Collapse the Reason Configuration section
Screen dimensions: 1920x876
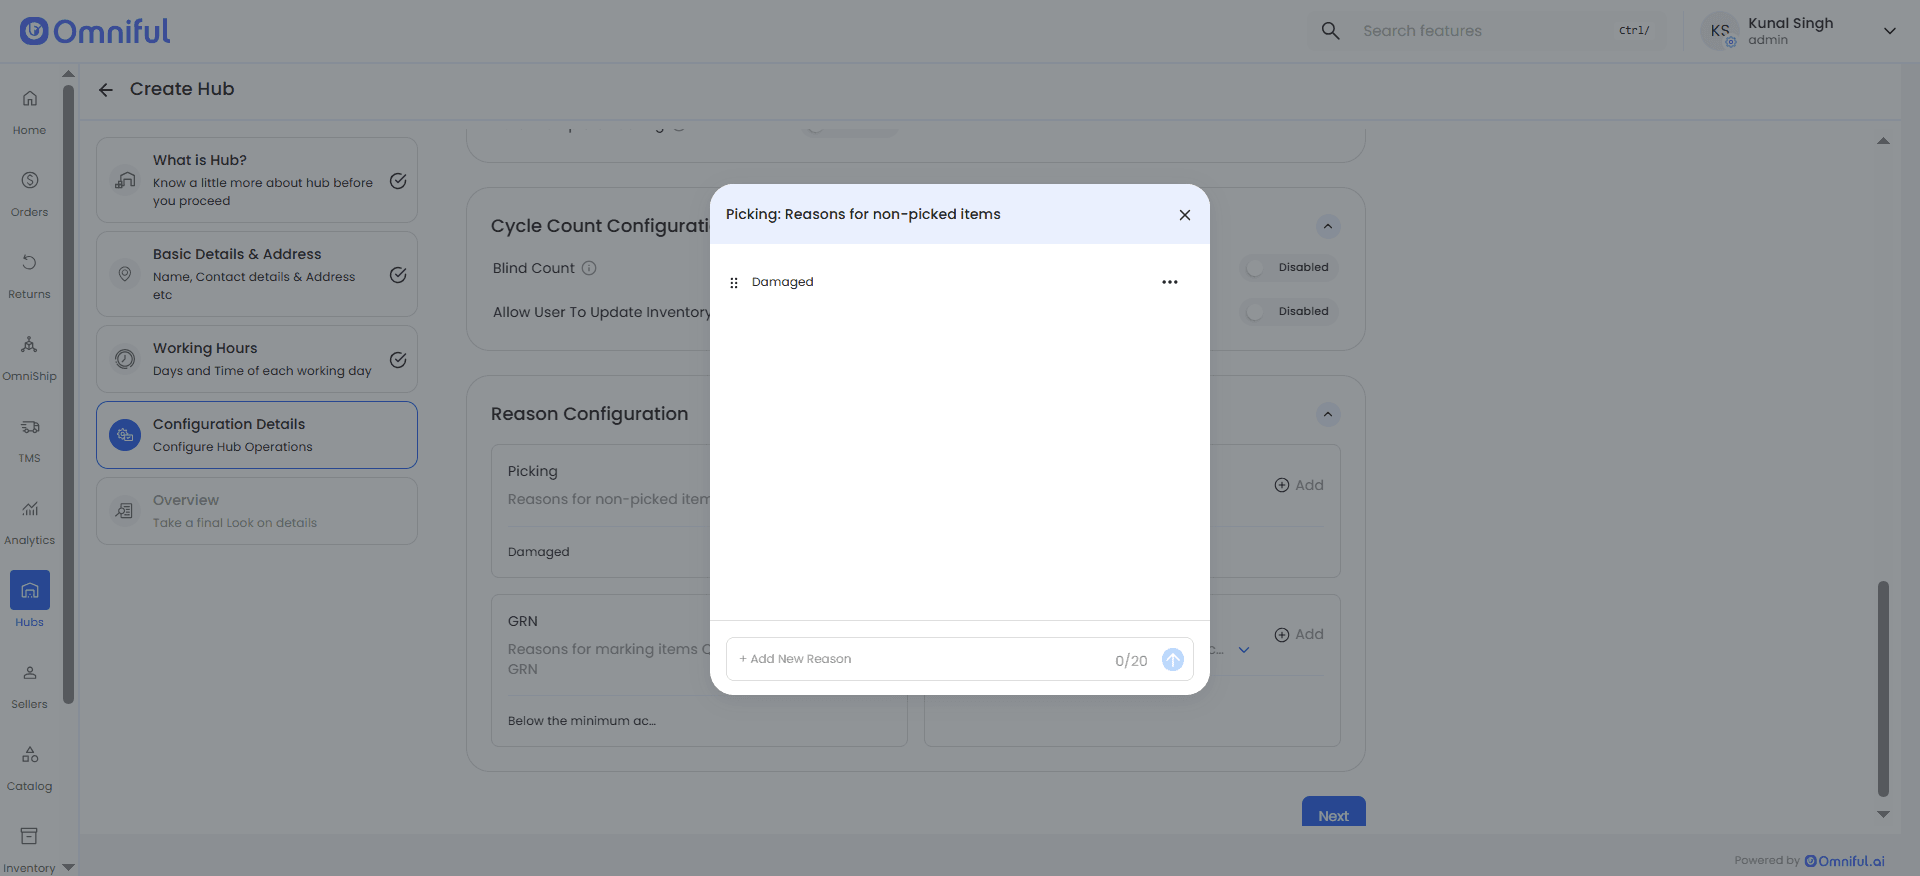click(1327, 415)
